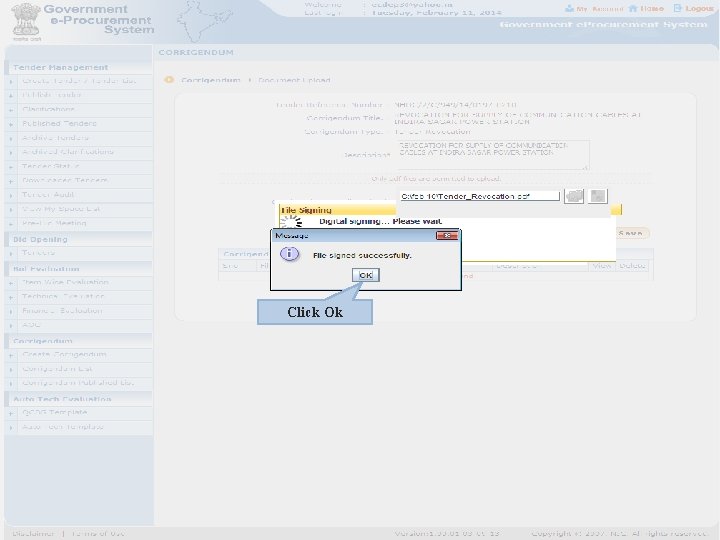Click the national emblem logo

coord(26,21)
